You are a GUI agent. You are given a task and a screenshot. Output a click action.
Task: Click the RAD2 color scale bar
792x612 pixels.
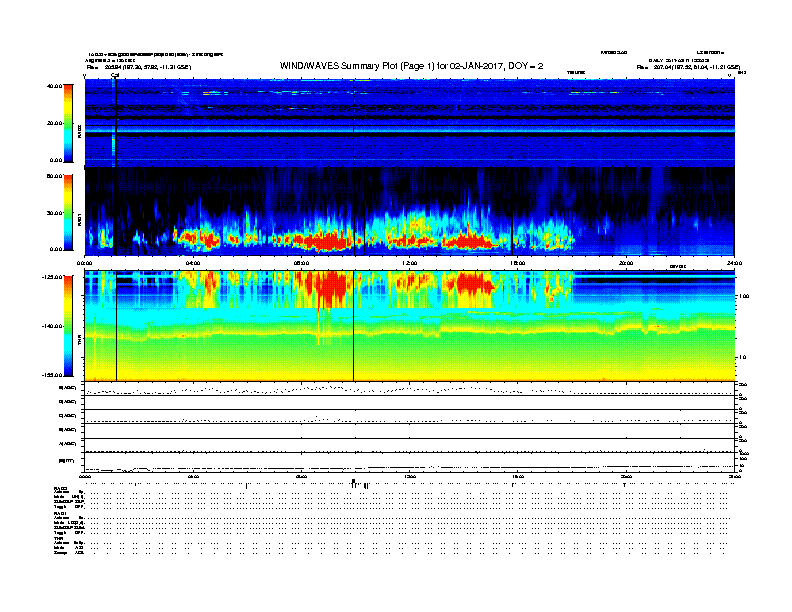coord(68,123)
